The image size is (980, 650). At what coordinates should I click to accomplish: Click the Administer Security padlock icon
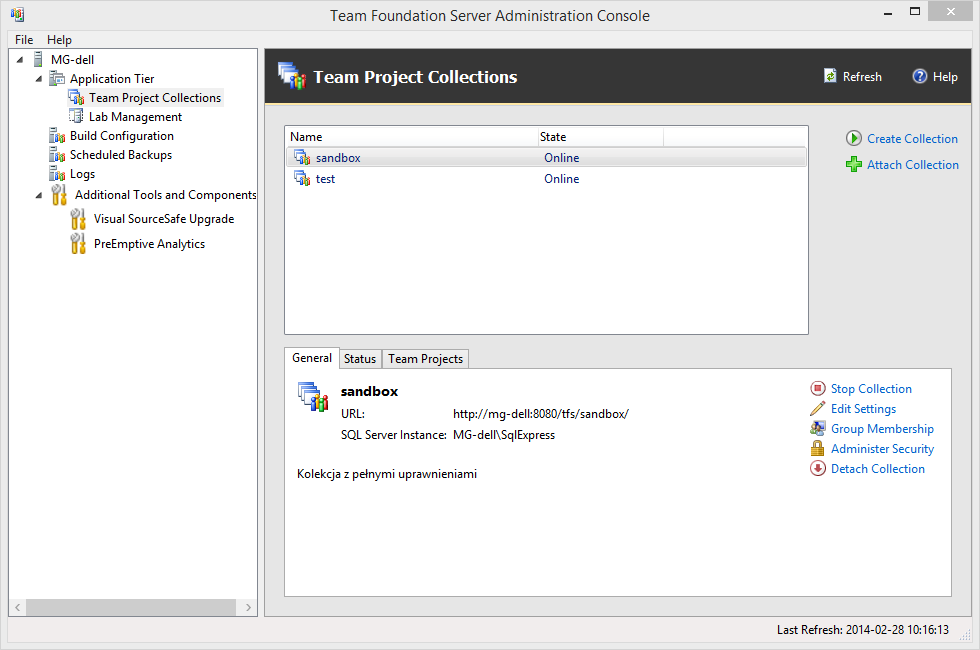point(818,449)
